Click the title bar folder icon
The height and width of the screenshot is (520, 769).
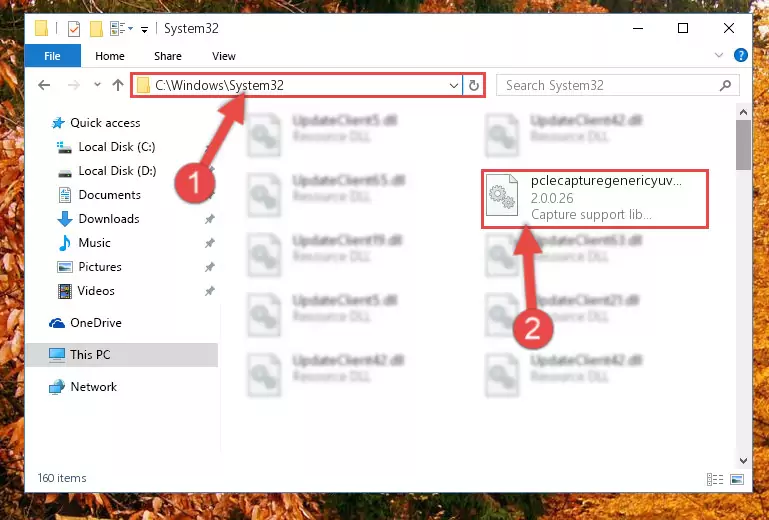[x=42, y=28]
